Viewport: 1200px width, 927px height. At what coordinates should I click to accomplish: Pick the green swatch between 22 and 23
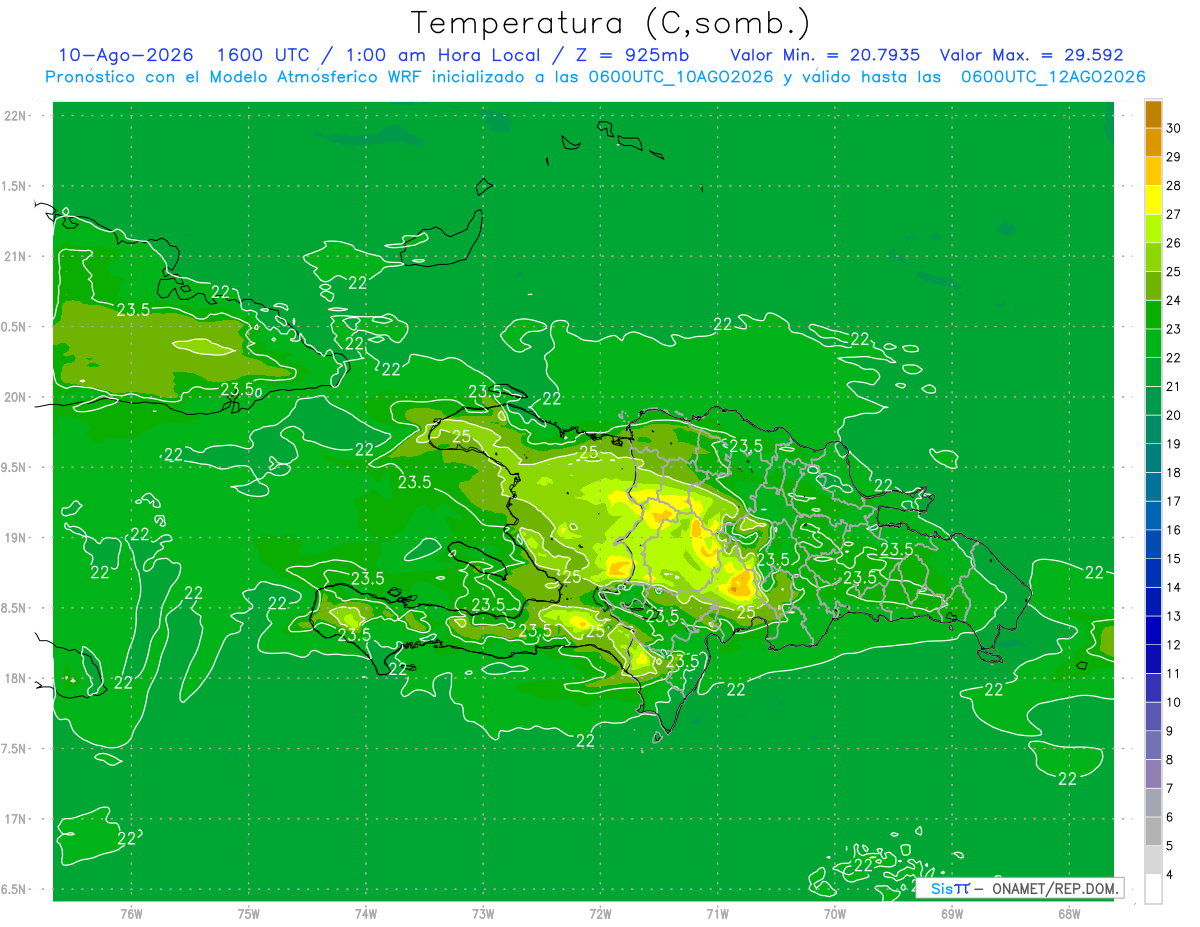(1153, 344)
